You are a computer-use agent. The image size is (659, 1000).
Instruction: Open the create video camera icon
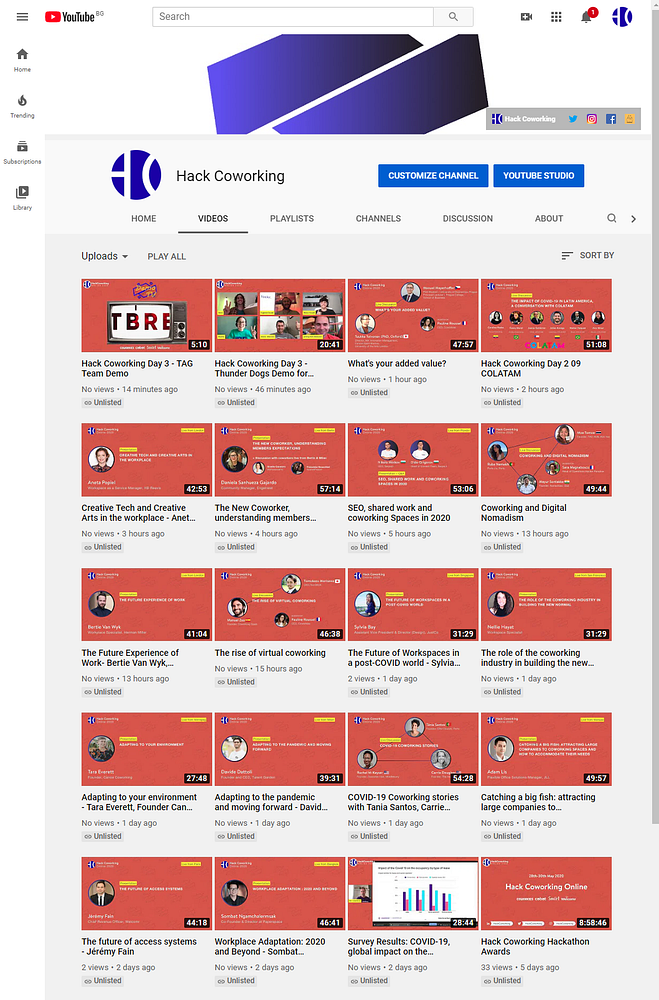[526, 17]
